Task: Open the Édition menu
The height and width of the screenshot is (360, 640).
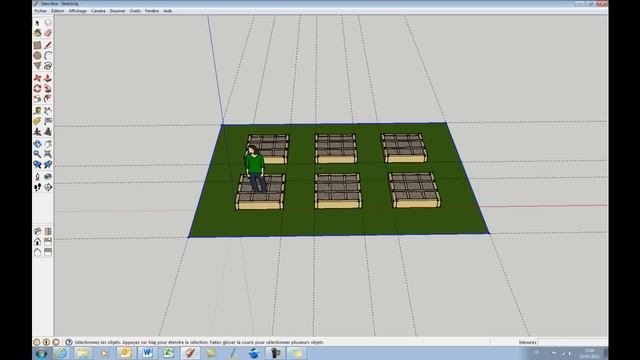Action: click(x=58, y=11)
